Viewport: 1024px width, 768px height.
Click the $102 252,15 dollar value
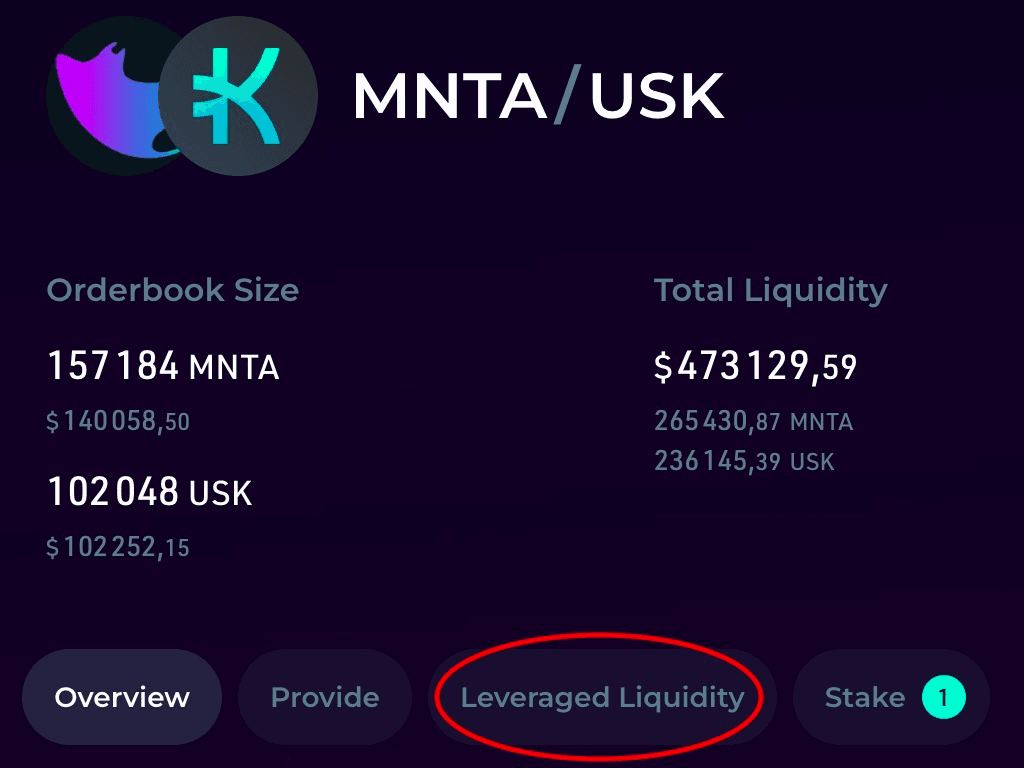(118, 547)
